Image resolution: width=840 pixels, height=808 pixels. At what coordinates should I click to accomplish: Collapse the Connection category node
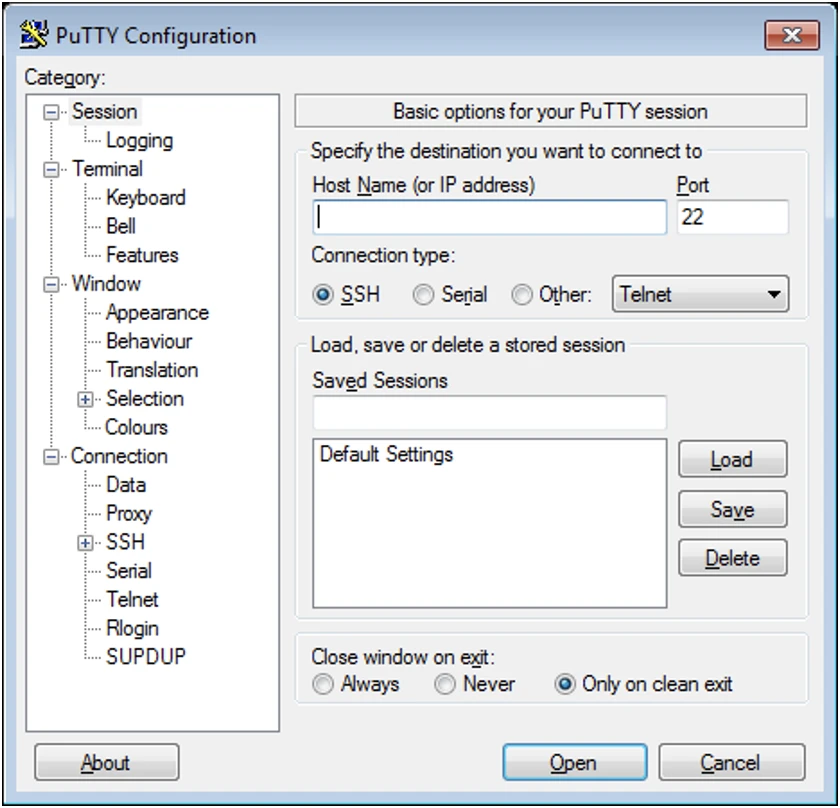51,457
